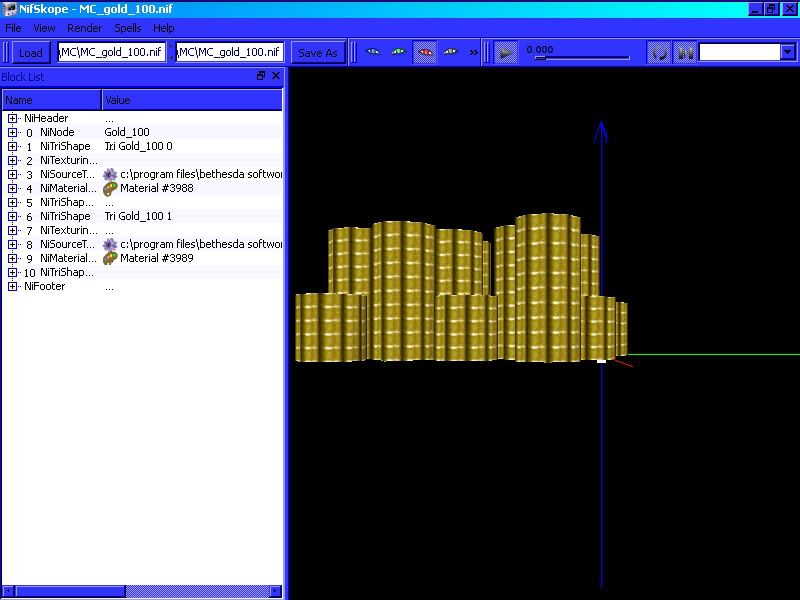Expand the NiNode Gold_100 block
The height and width of the screenshot is (600, 800).
coord(12,133)
